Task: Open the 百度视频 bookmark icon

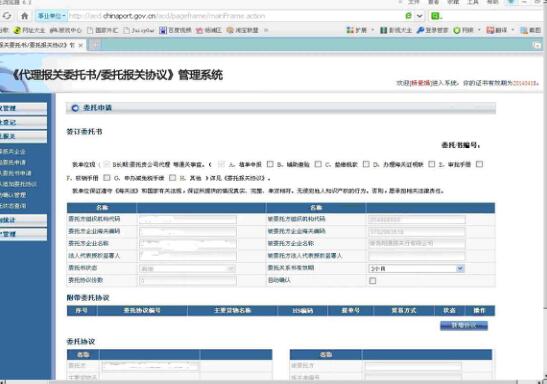Action: (163, 30)
